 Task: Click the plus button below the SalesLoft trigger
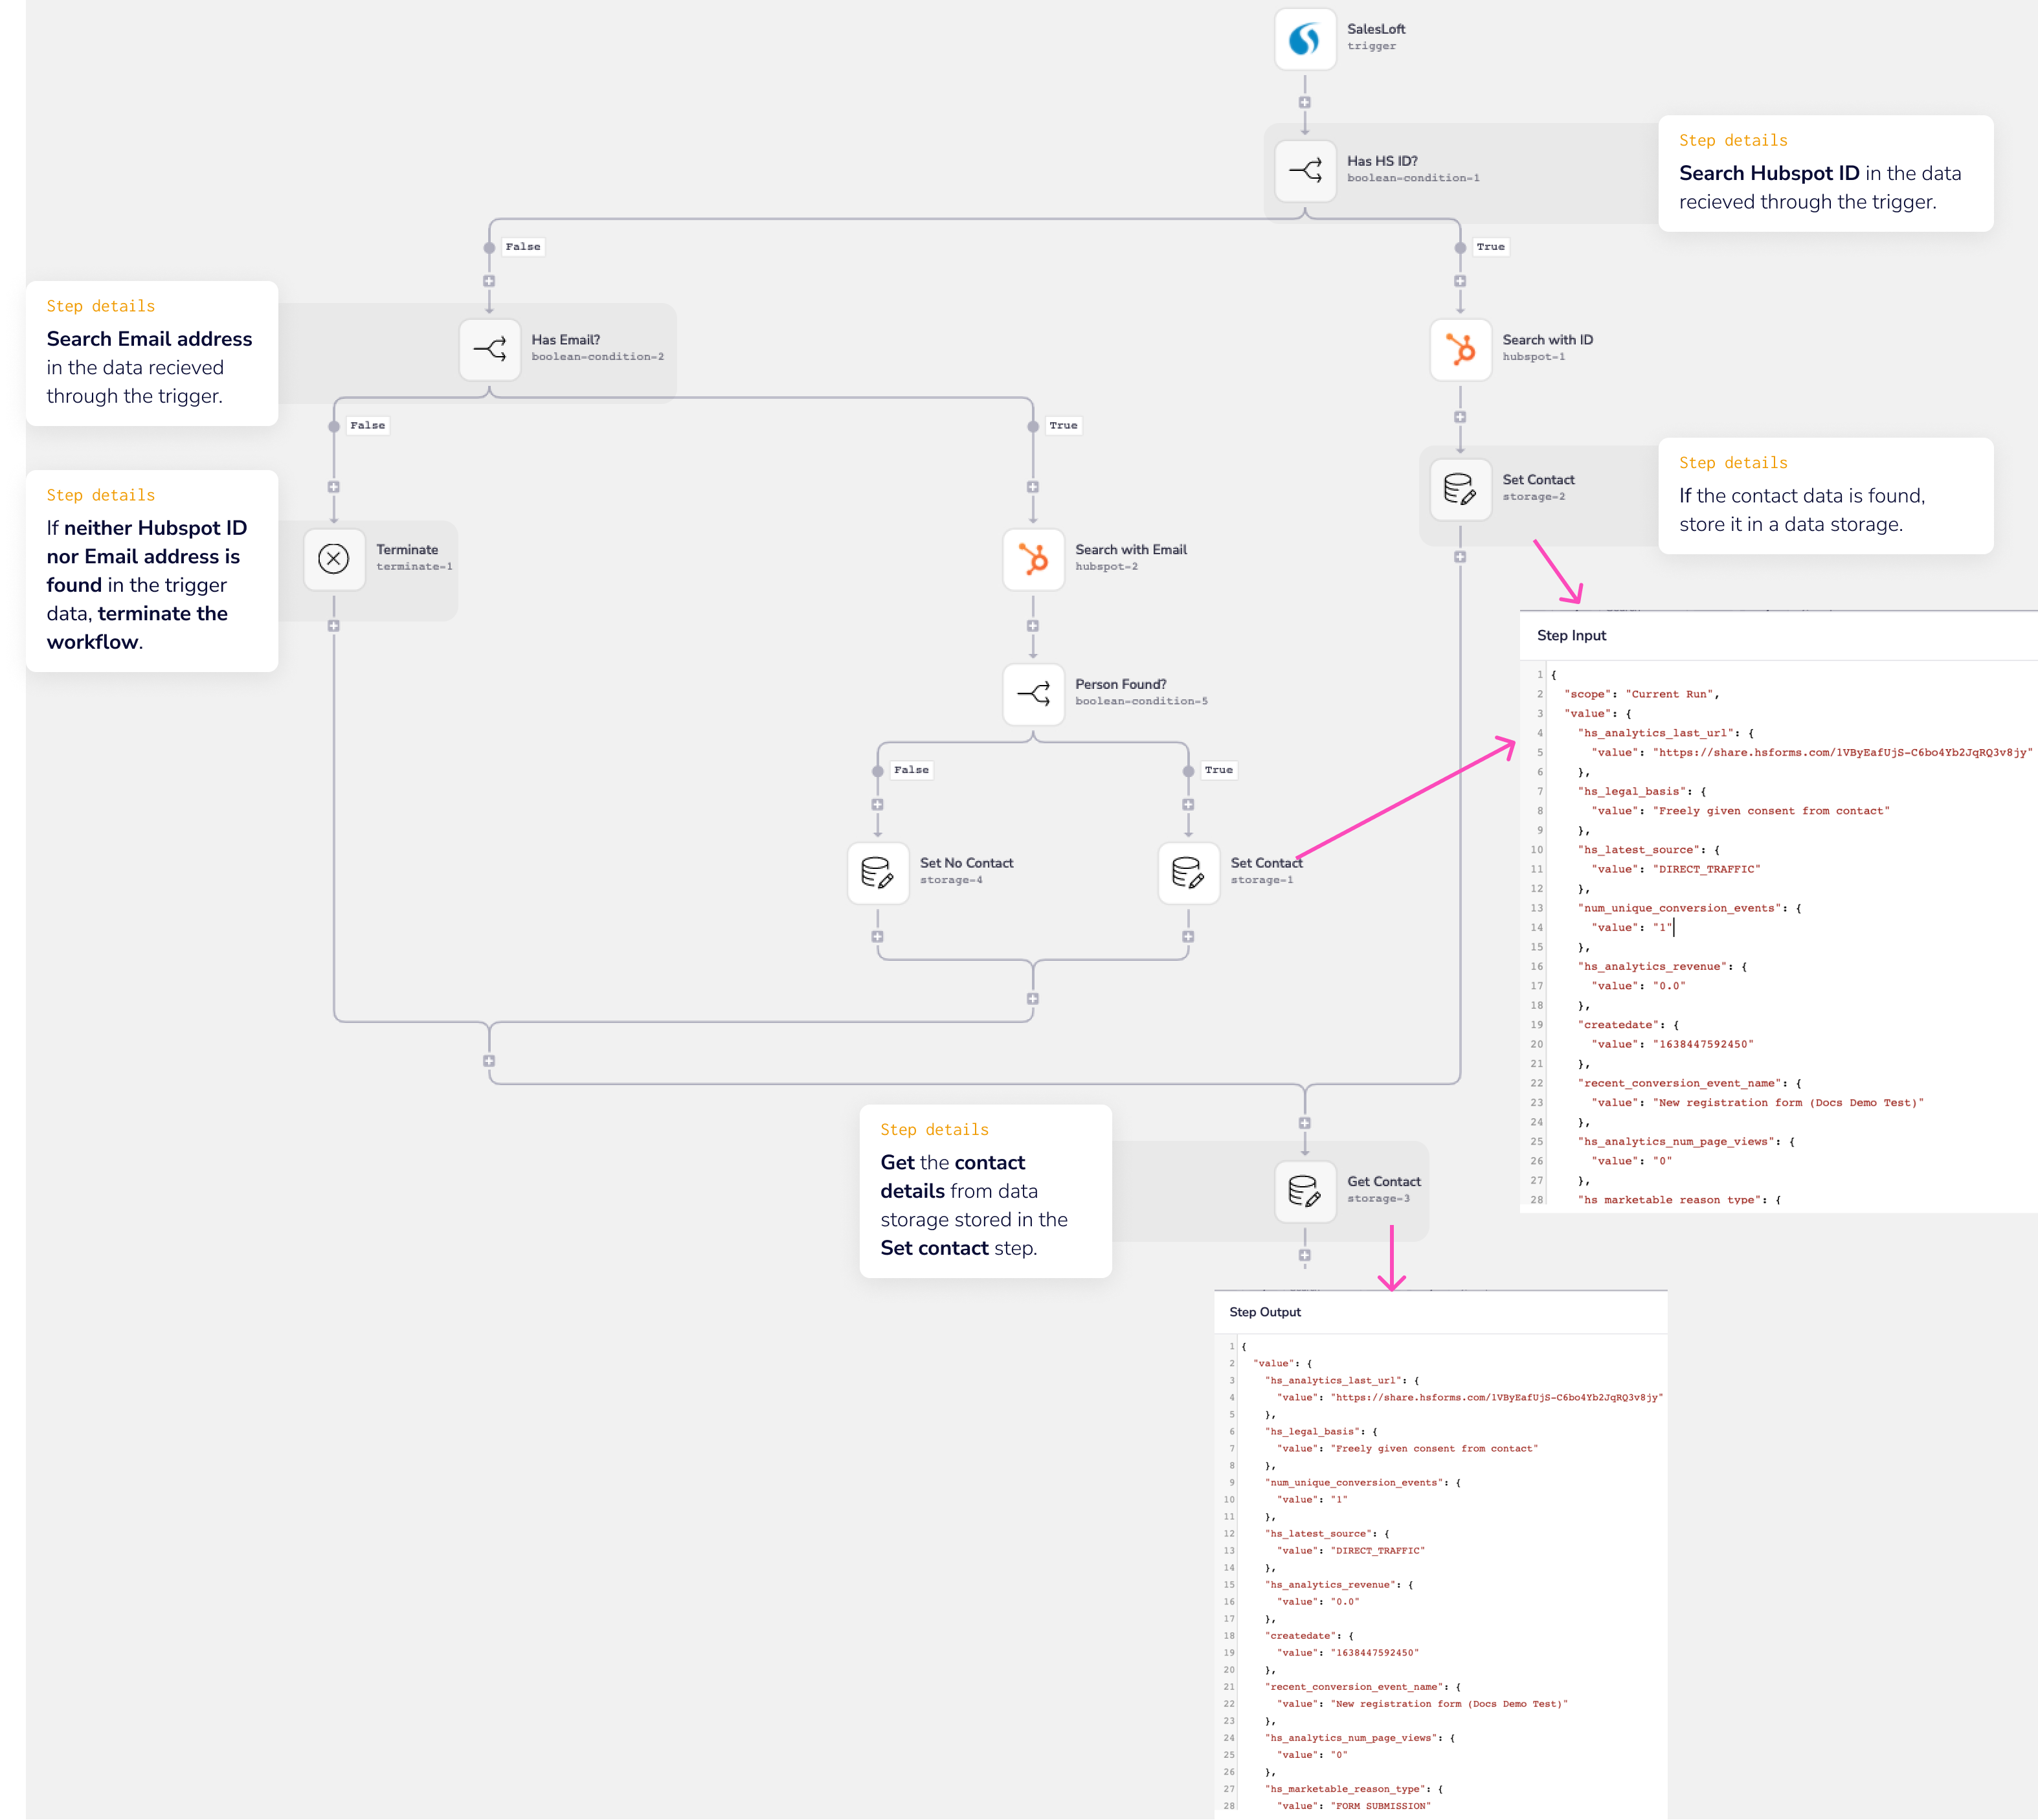point(1305,102)
